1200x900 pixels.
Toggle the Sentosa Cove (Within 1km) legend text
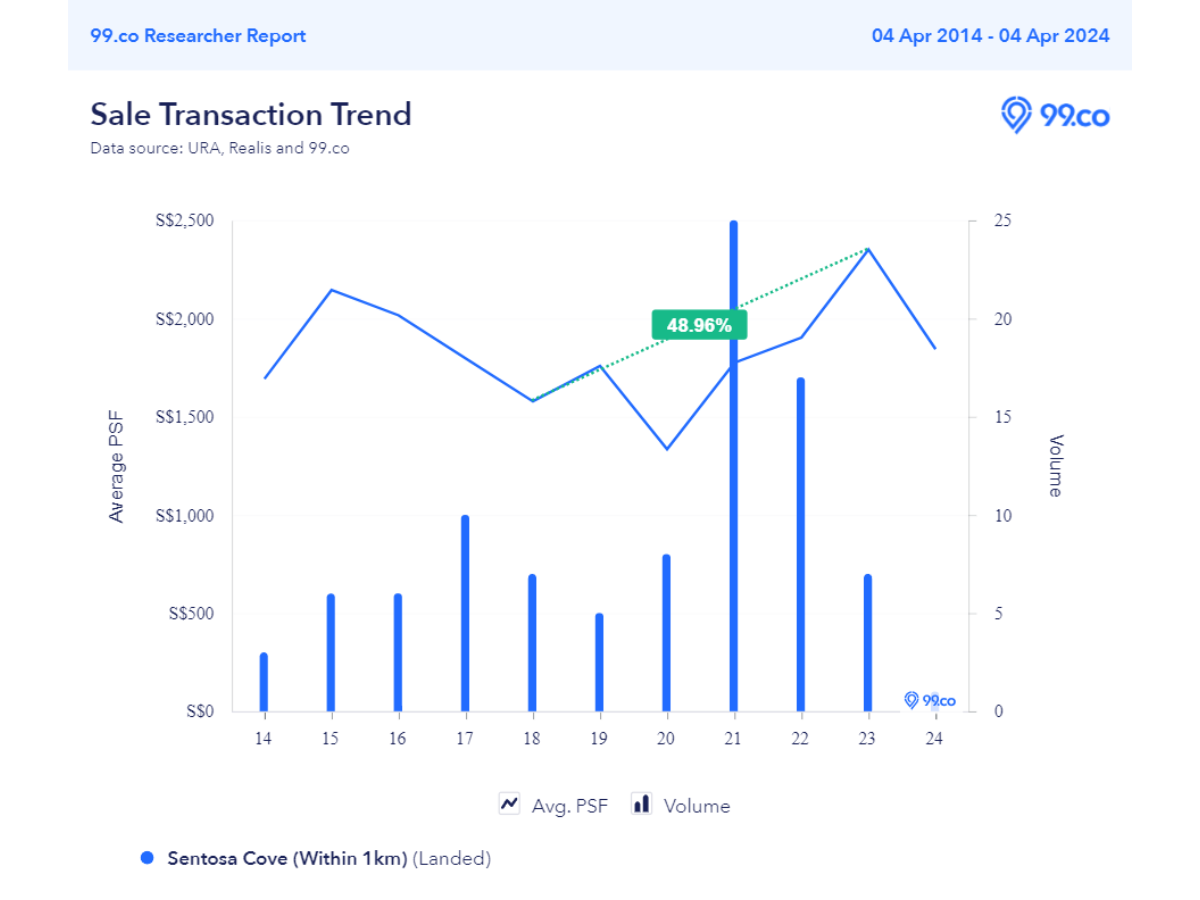tap(287, 858)
